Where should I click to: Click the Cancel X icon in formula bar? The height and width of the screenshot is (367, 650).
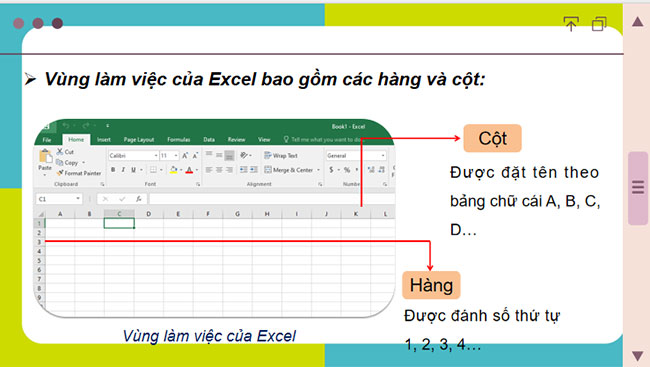click(x=105, y=199)
